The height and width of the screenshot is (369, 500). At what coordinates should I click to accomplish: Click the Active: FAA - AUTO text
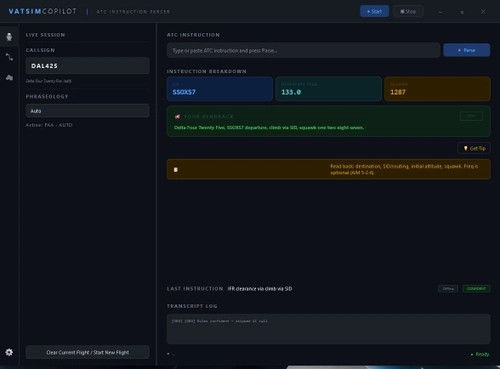coord(49,125)
